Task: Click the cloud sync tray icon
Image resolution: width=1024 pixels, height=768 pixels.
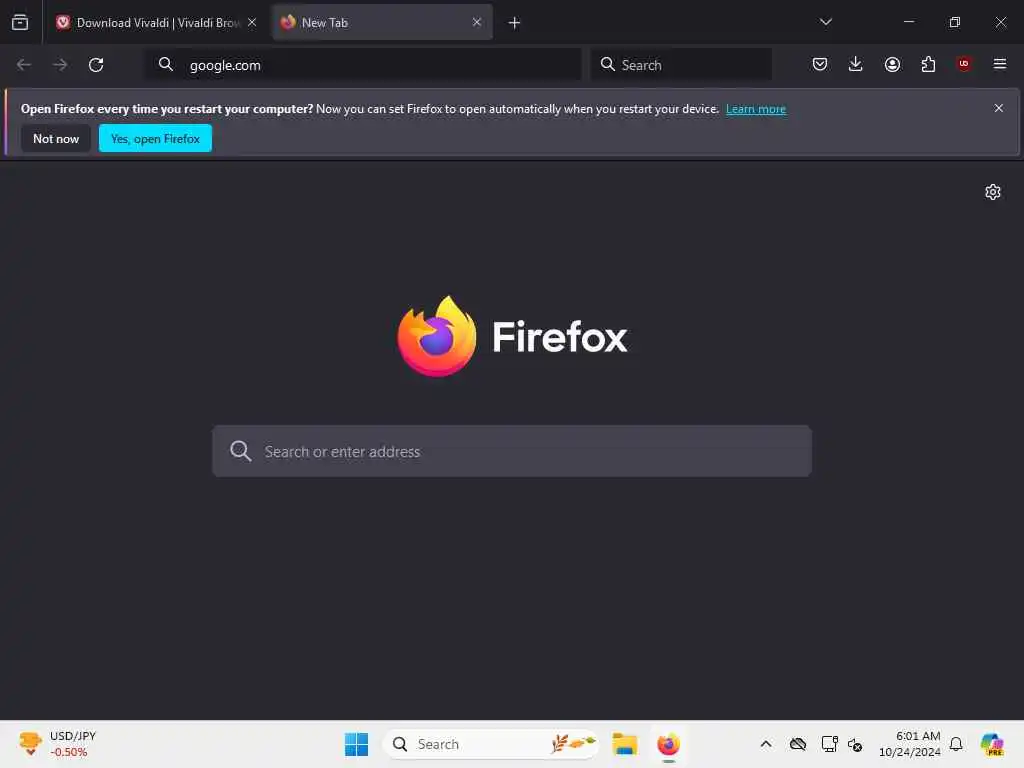Action: (x=798, y=744)
